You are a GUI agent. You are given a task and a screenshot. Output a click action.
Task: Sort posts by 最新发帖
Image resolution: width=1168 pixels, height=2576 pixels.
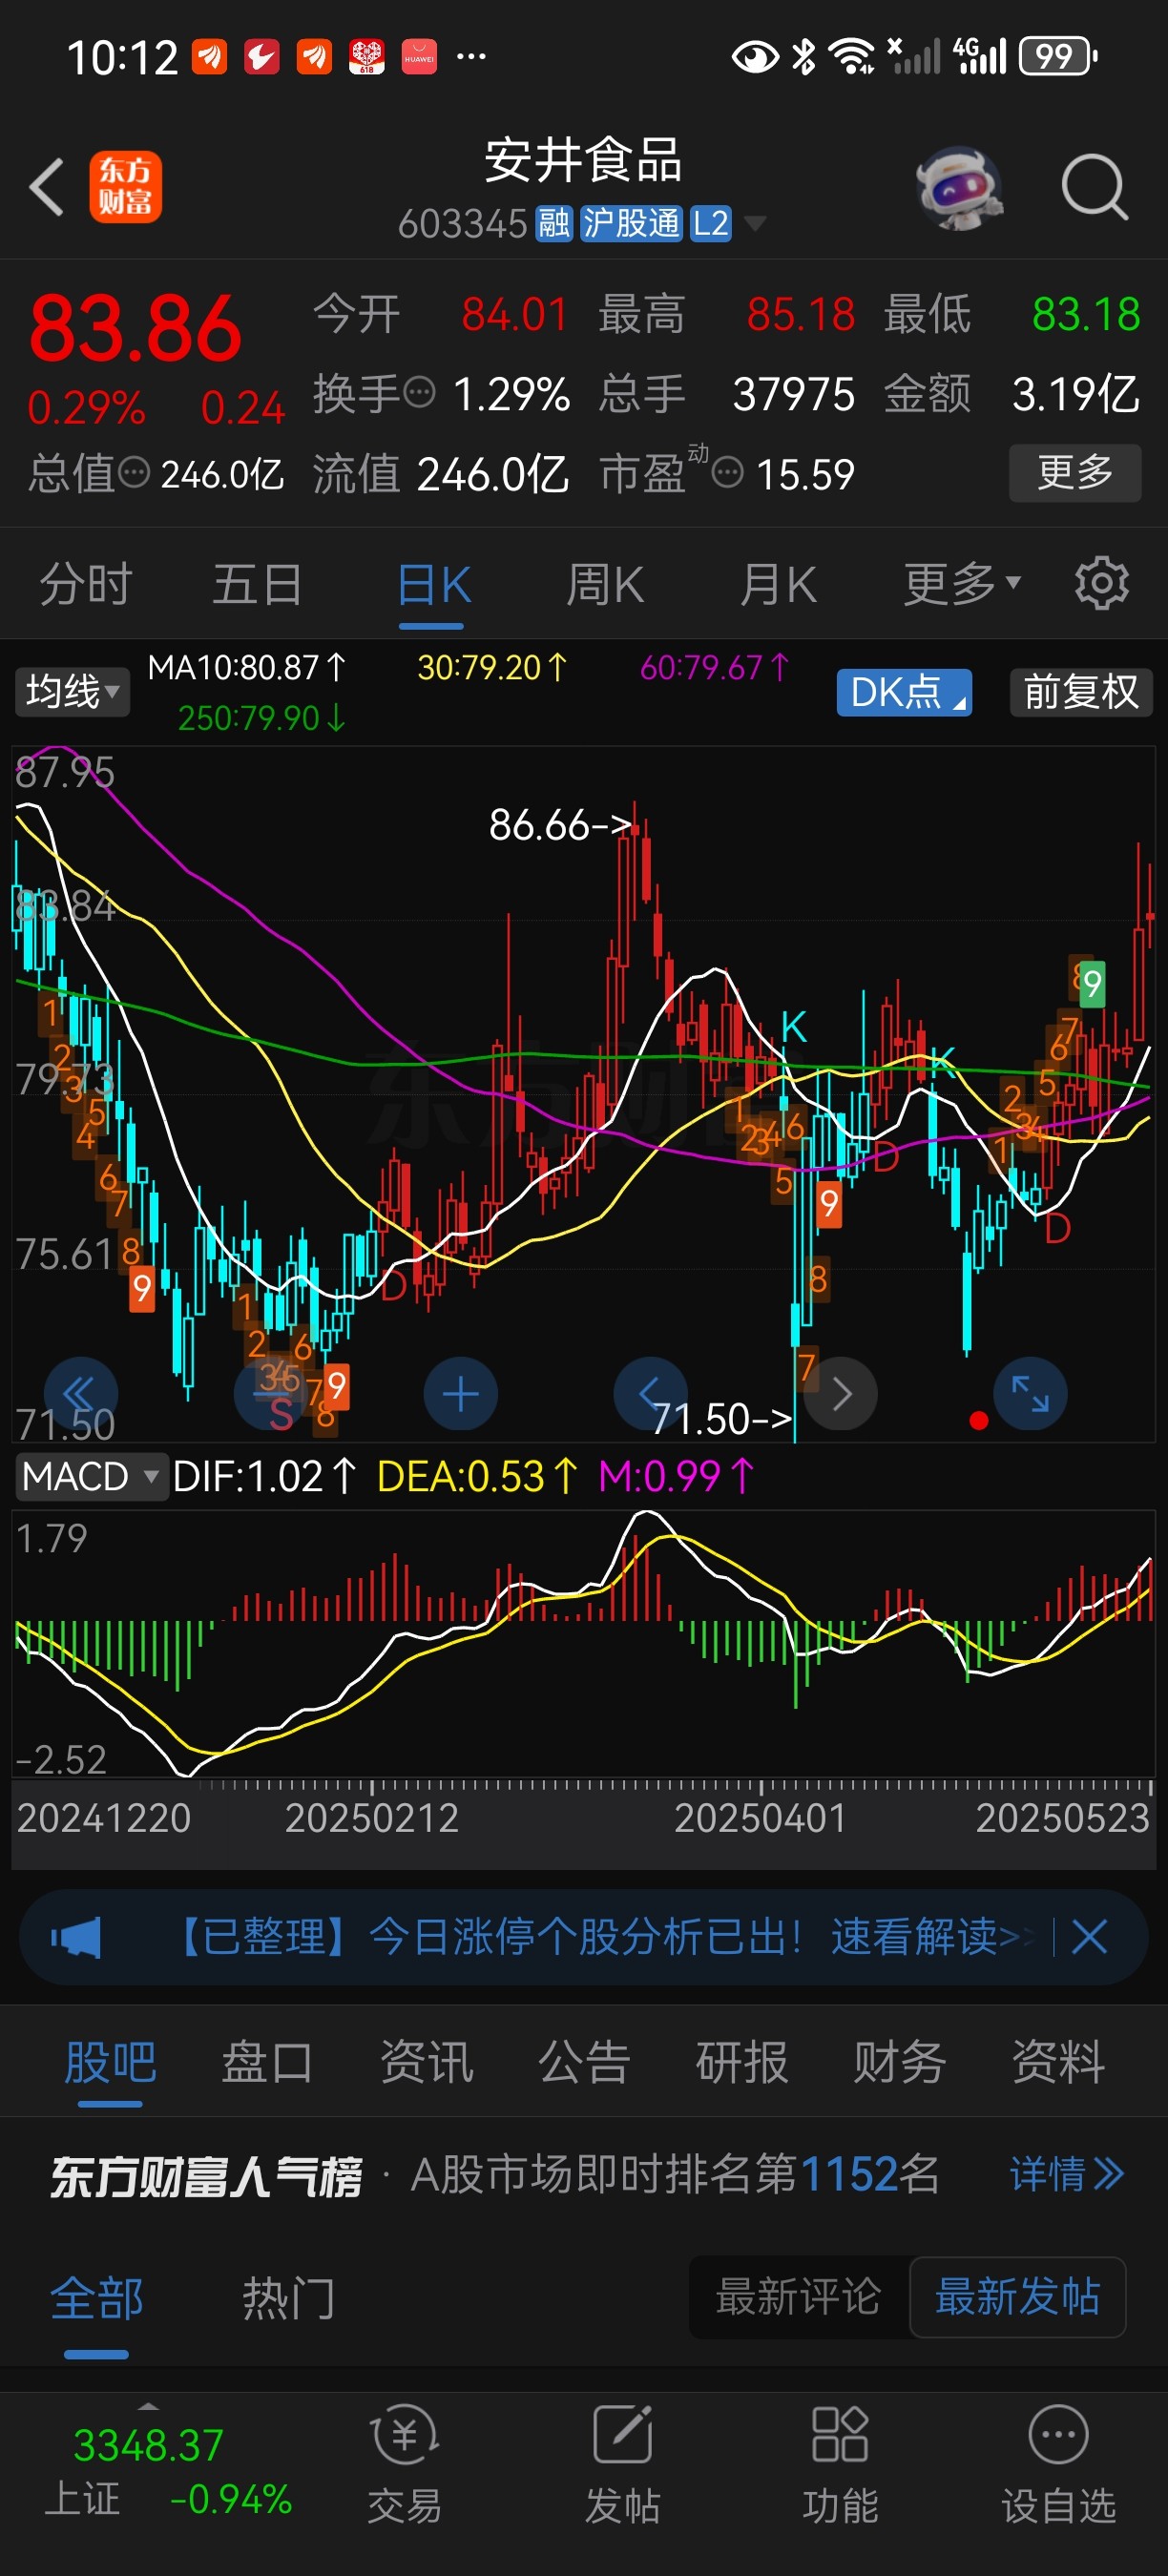point(1018,2296)
